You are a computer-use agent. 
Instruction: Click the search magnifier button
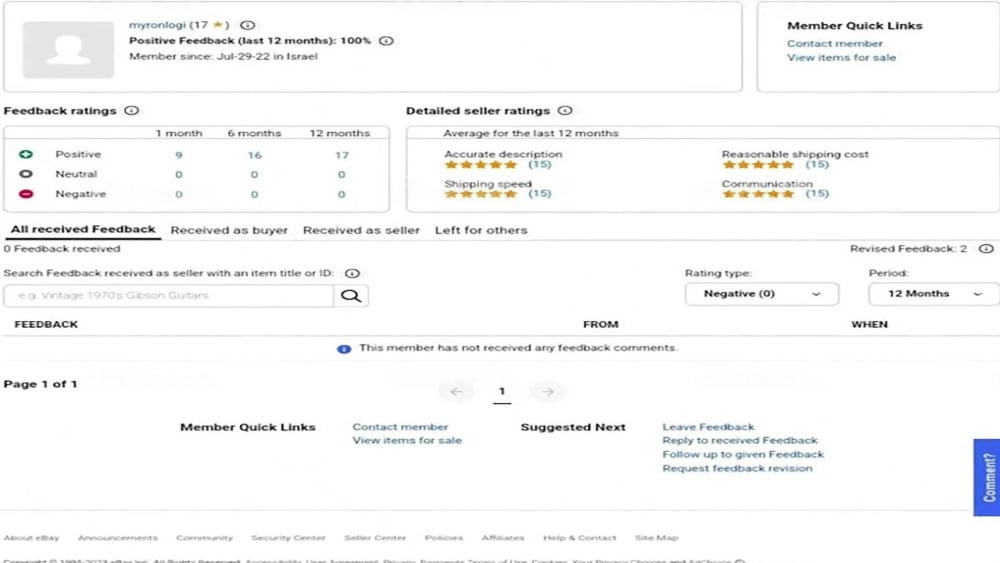click(x=351, y=296)
